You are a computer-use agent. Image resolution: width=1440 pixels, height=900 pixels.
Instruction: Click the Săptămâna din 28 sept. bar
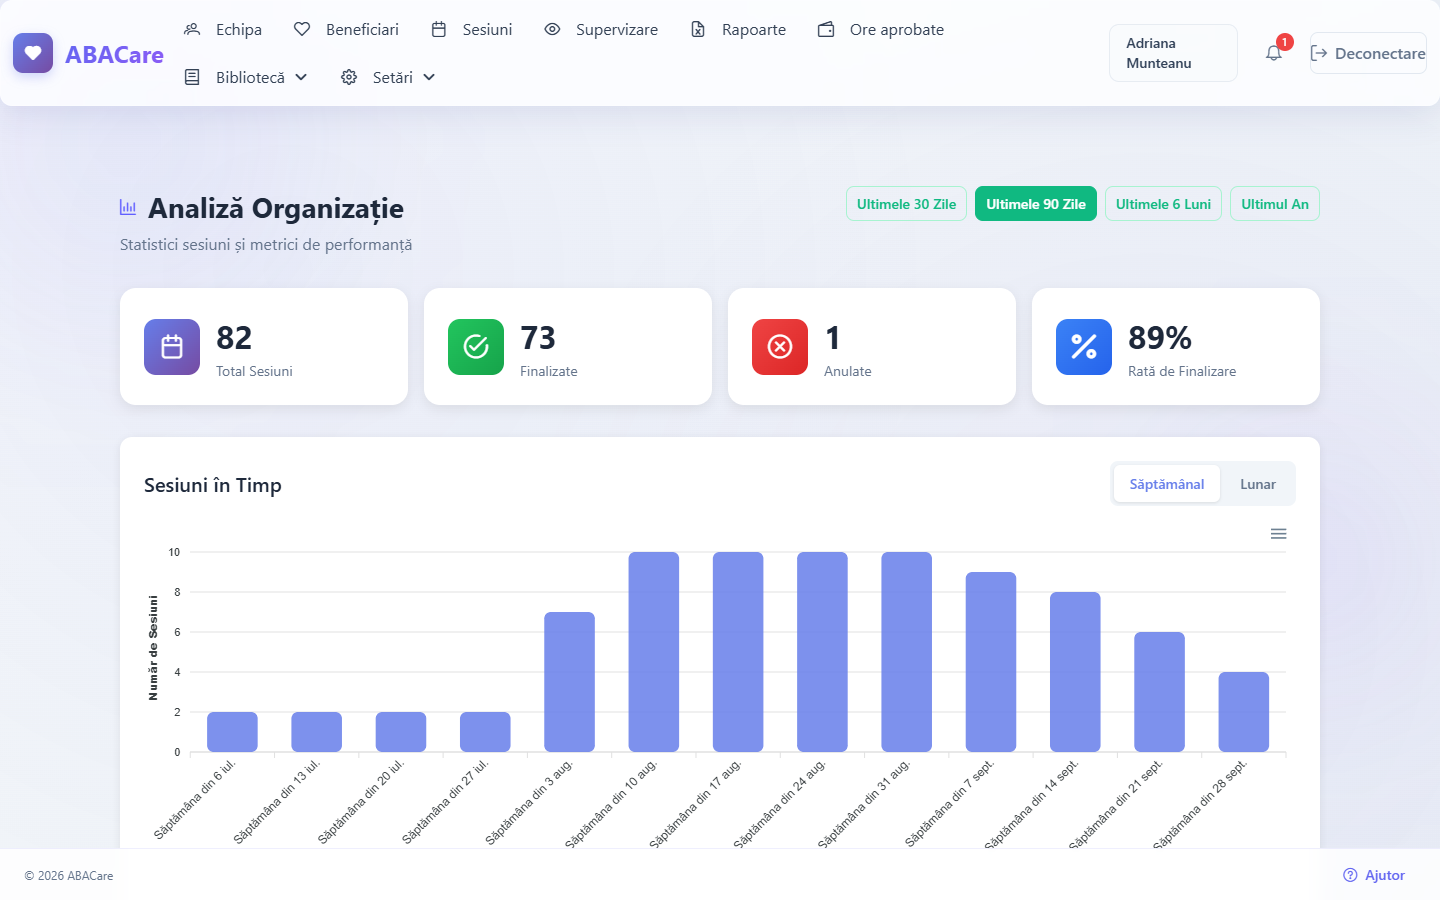pyautogui.click(x=1244, y=712)
